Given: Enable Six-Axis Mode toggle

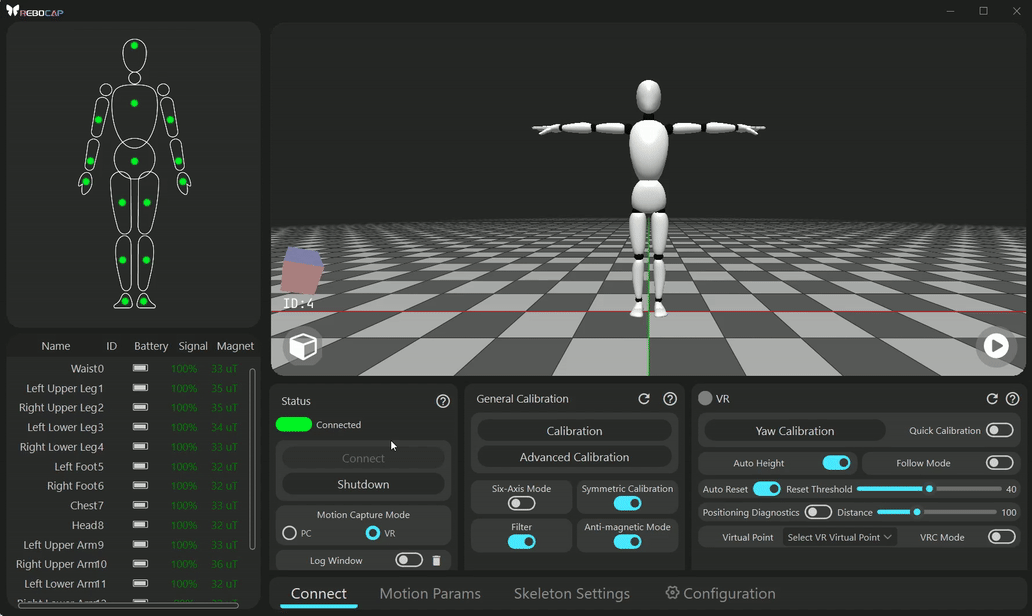Looking at the screenshot, I should coord(521,503).
